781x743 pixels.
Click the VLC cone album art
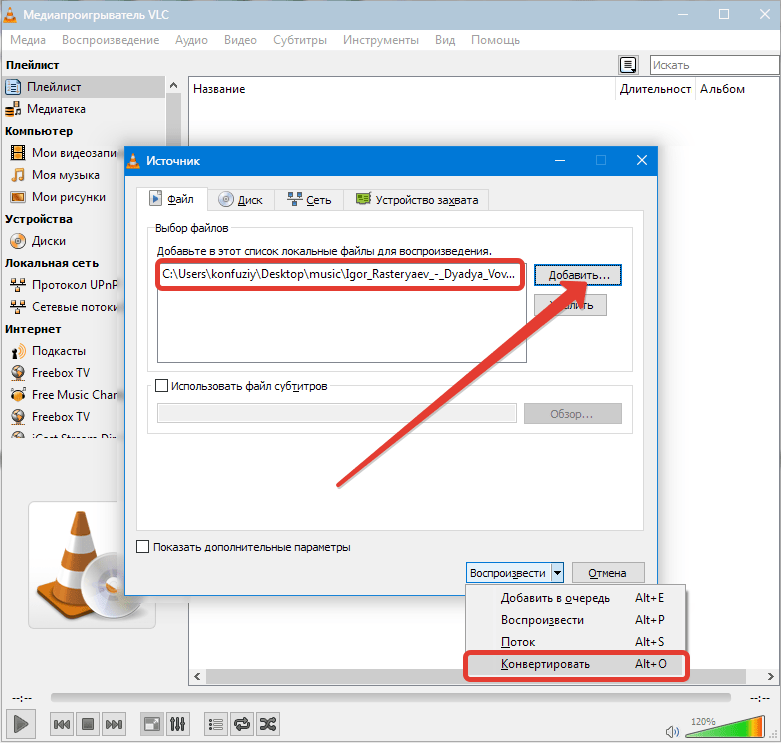(x=92, y=565)
